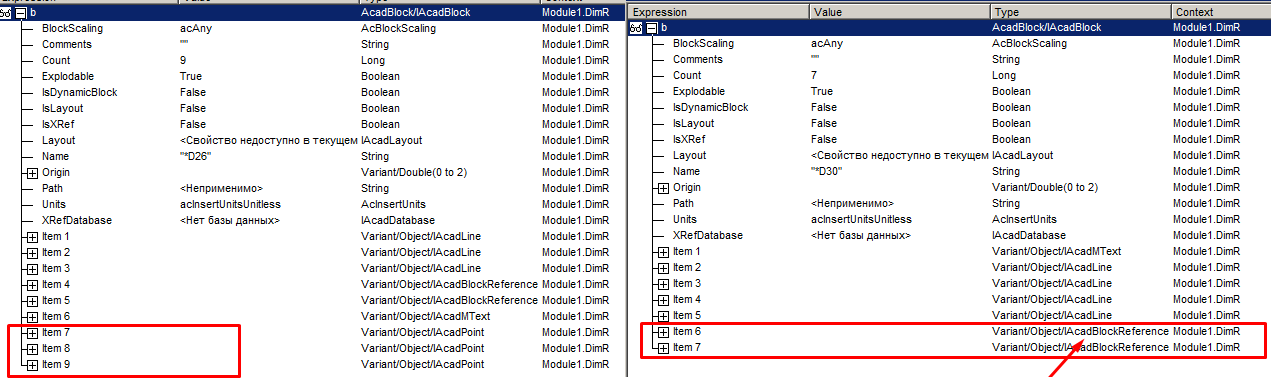Select XRefDatabase row in the left panel
This screenshot has height=391, width=1272.
313,220
